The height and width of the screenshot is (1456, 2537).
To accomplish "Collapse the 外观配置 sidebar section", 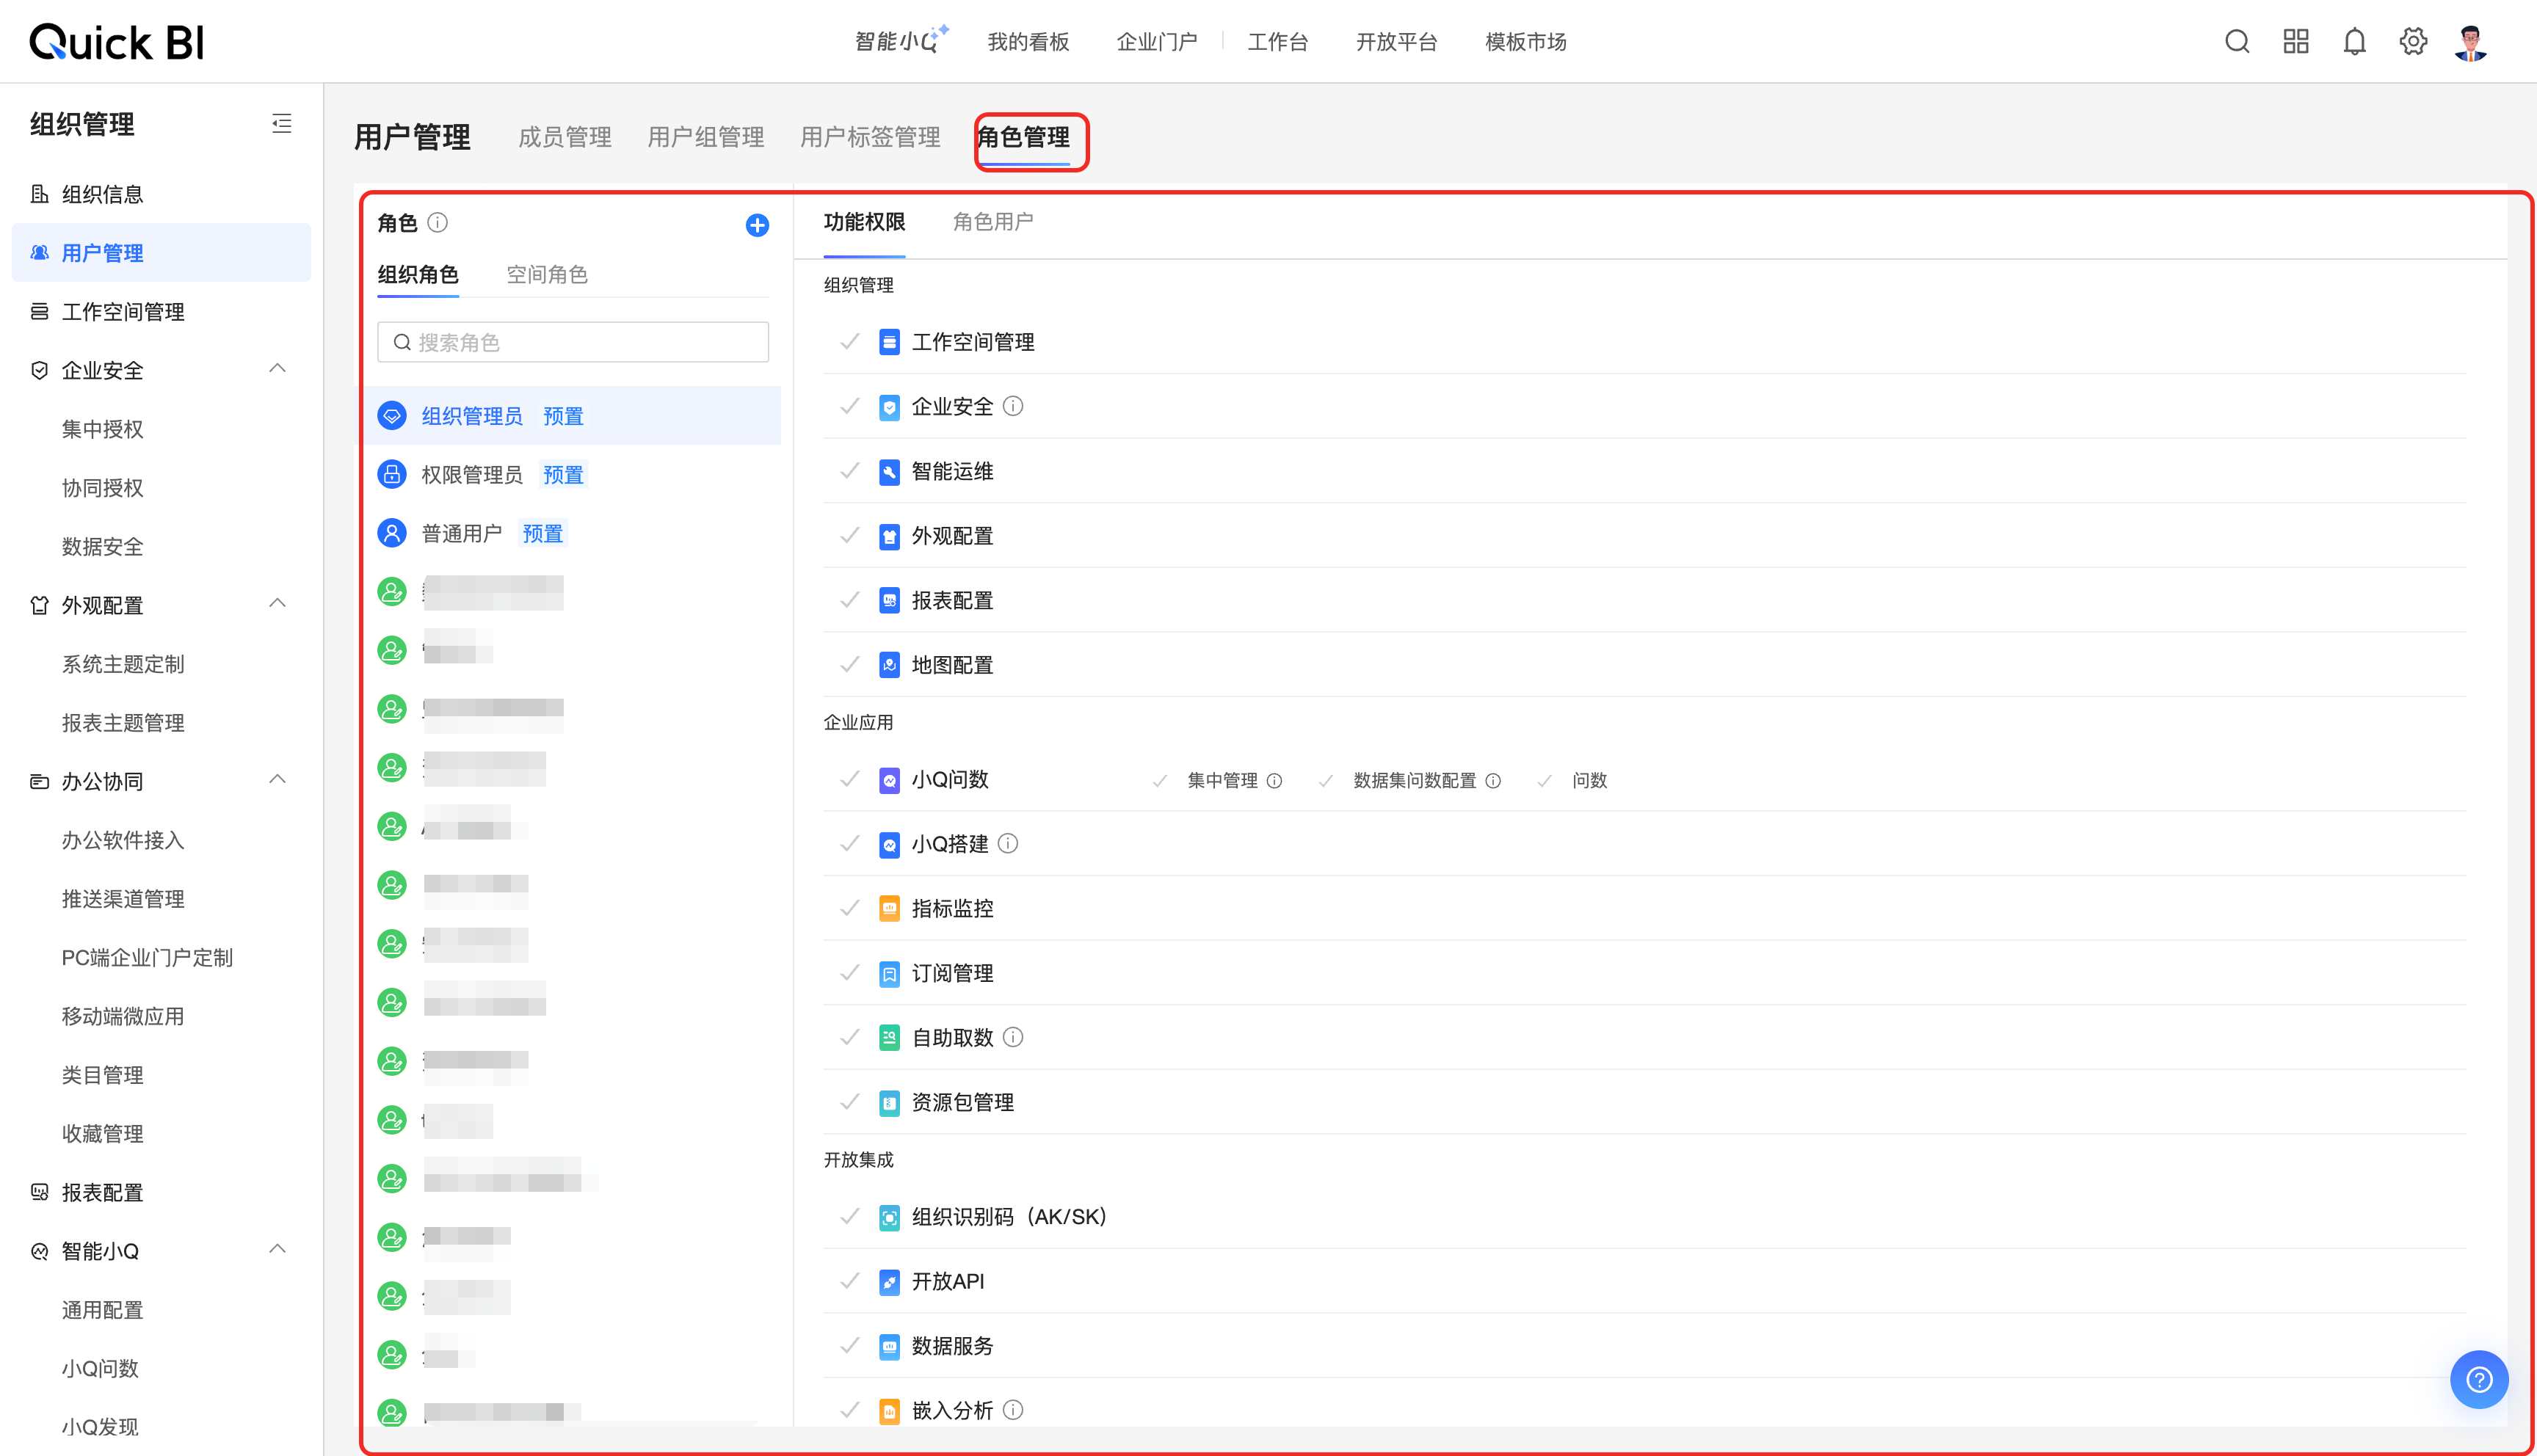I will click(278, 604).
